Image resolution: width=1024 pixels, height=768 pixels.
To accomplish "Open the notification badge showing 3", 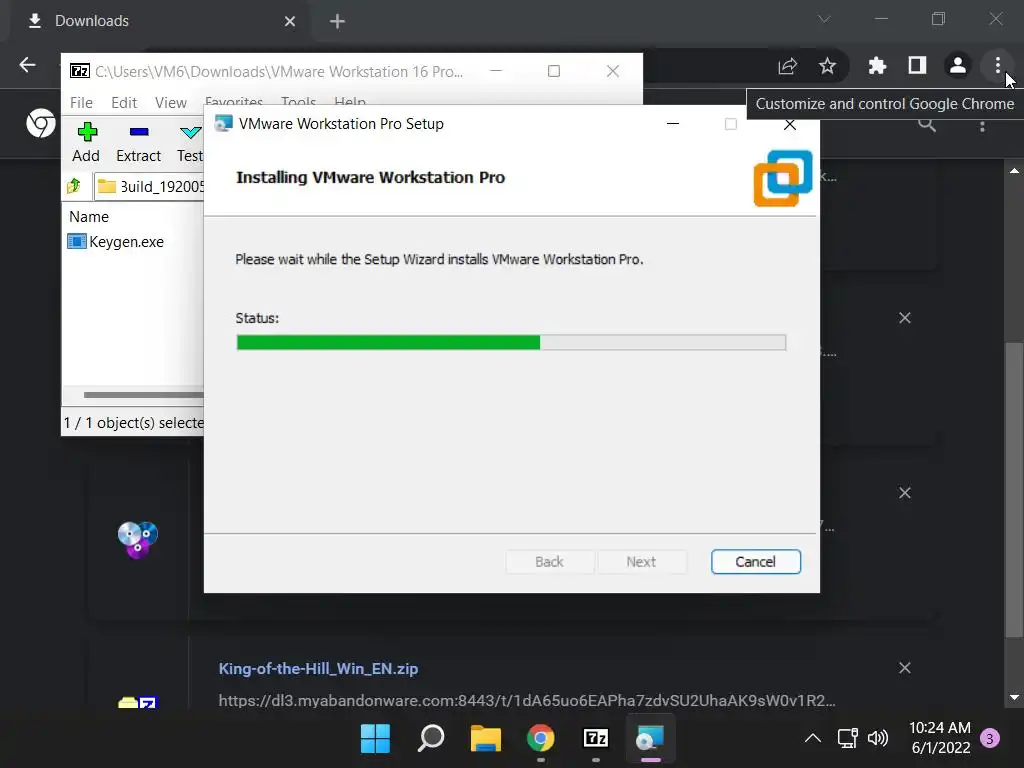I will (989, 739).
